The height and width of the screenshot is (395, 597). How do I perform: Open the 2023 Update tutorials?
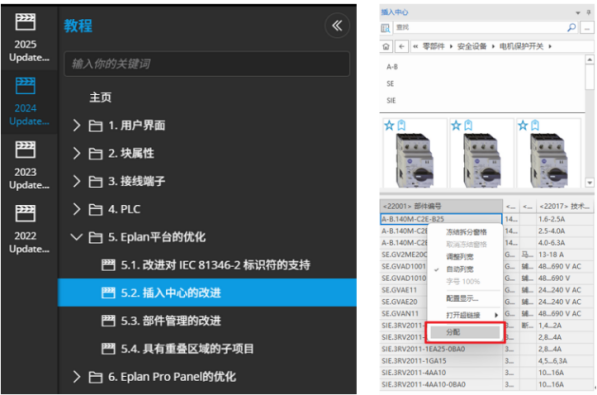29,165
